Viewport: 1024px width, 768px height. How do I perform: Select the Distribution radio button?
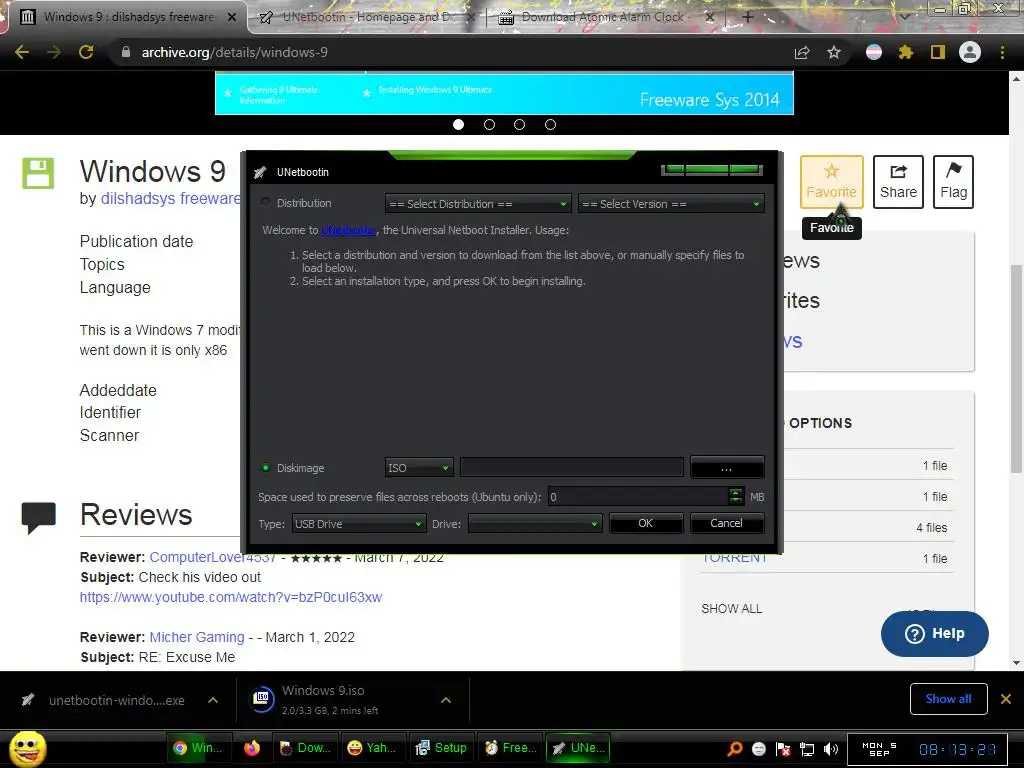point(266,202)
